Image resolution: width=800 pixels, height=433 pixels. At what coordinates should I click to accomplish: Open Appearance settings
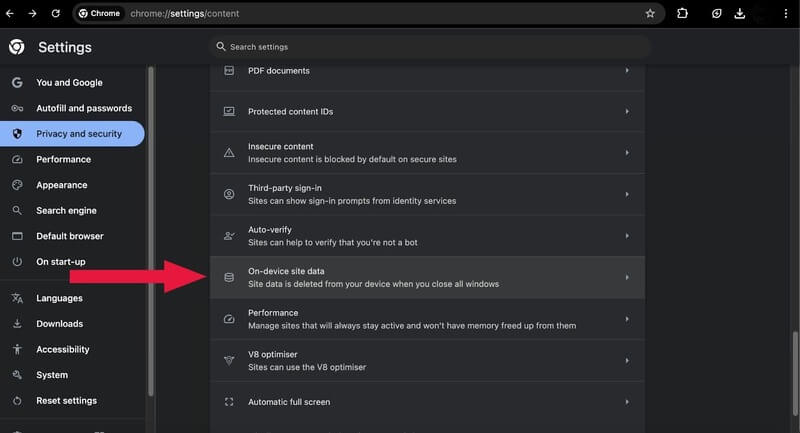pyautogui.click(x=72, y=185)
